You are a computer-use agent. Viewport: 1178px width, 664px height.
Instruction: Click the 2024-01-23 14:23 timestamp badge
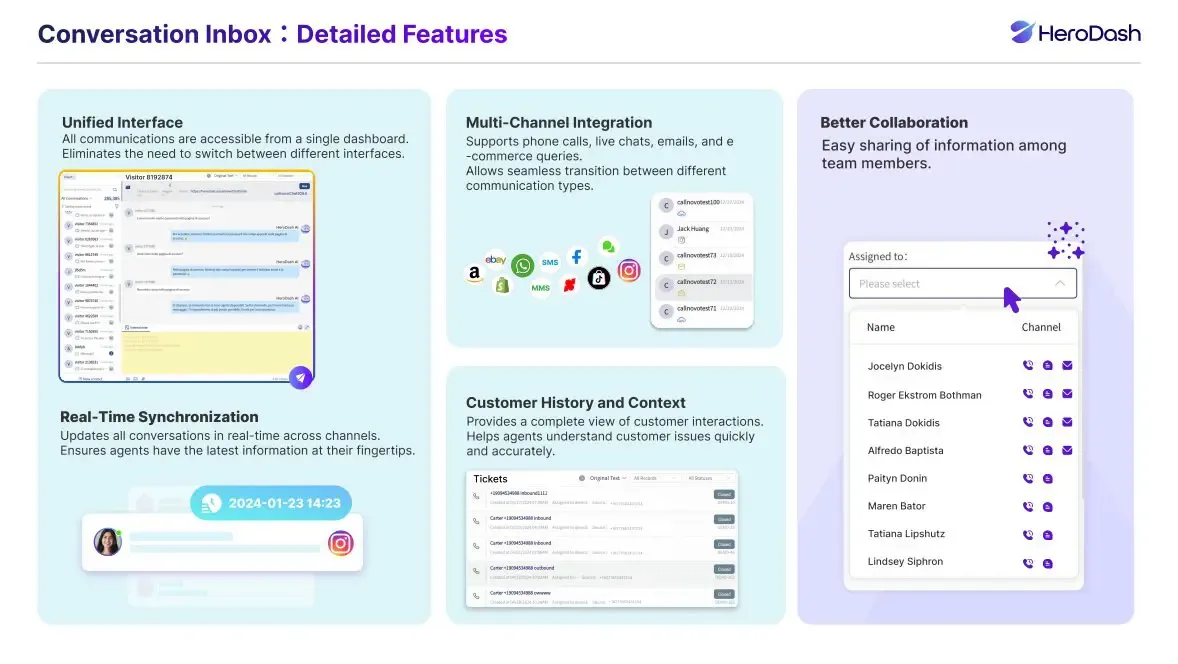(x=270, y=503)
